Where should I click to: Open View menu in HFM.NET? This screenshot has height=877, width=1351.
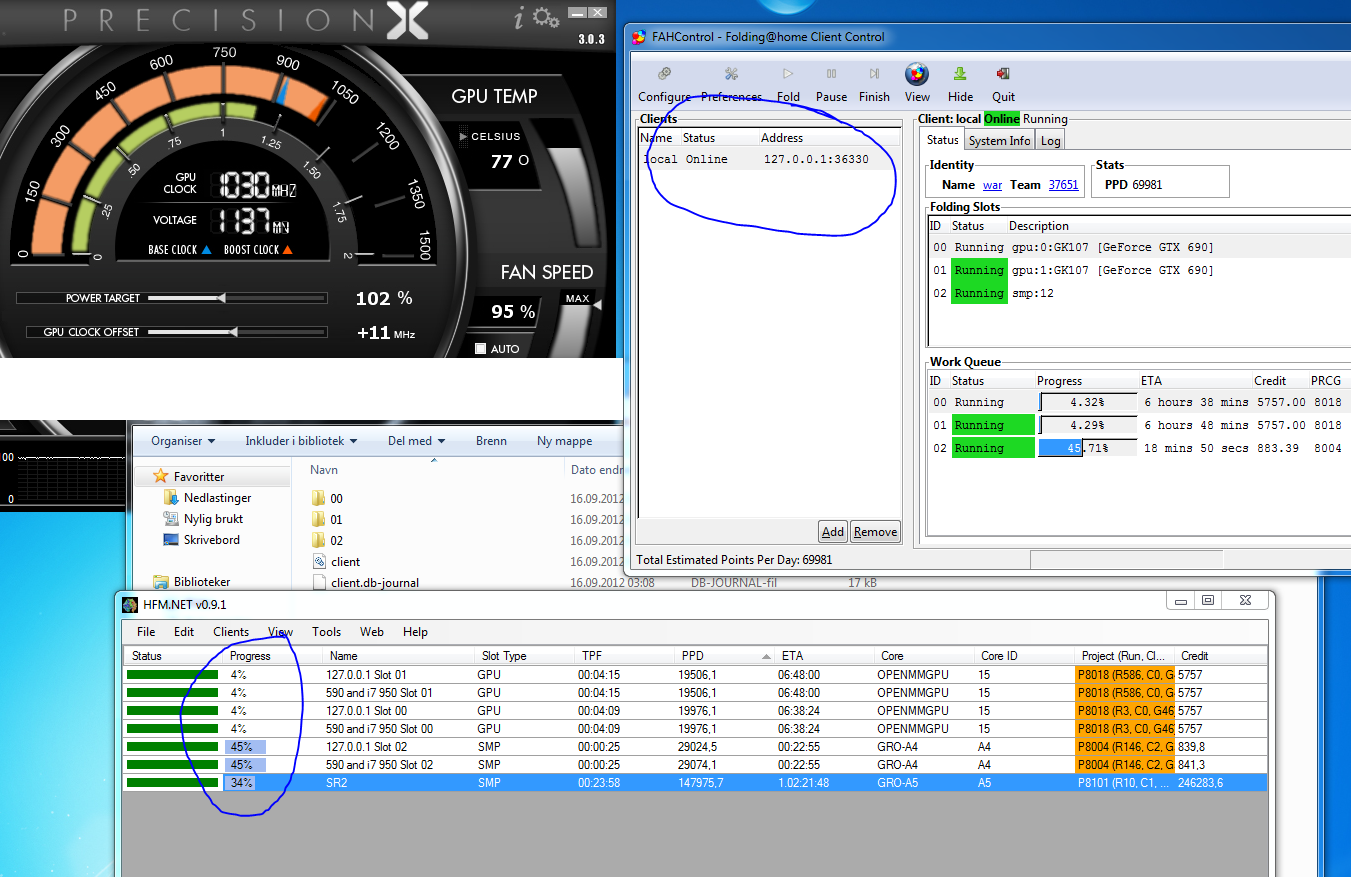coord(280,632)
